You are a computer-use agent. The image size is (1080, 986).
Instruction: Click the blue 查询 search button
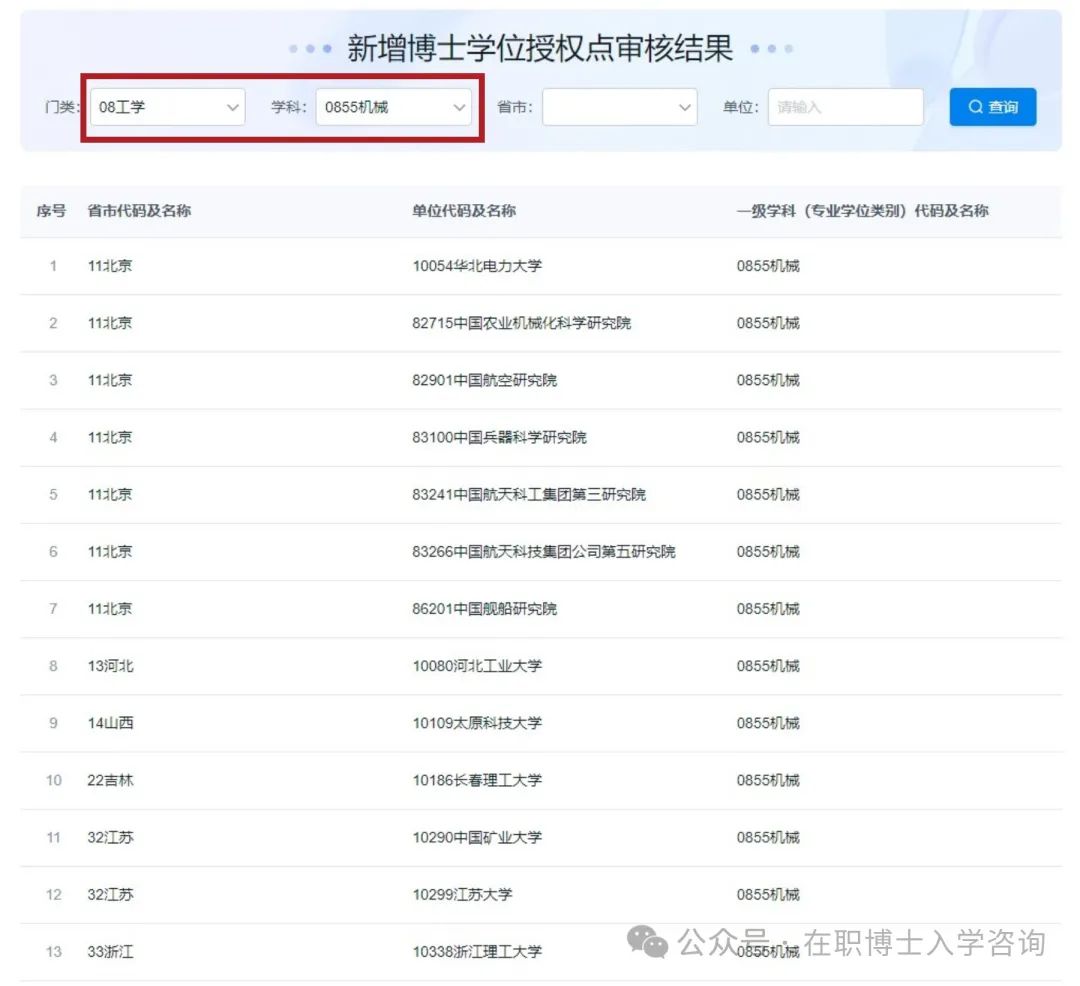click(992, 107)
